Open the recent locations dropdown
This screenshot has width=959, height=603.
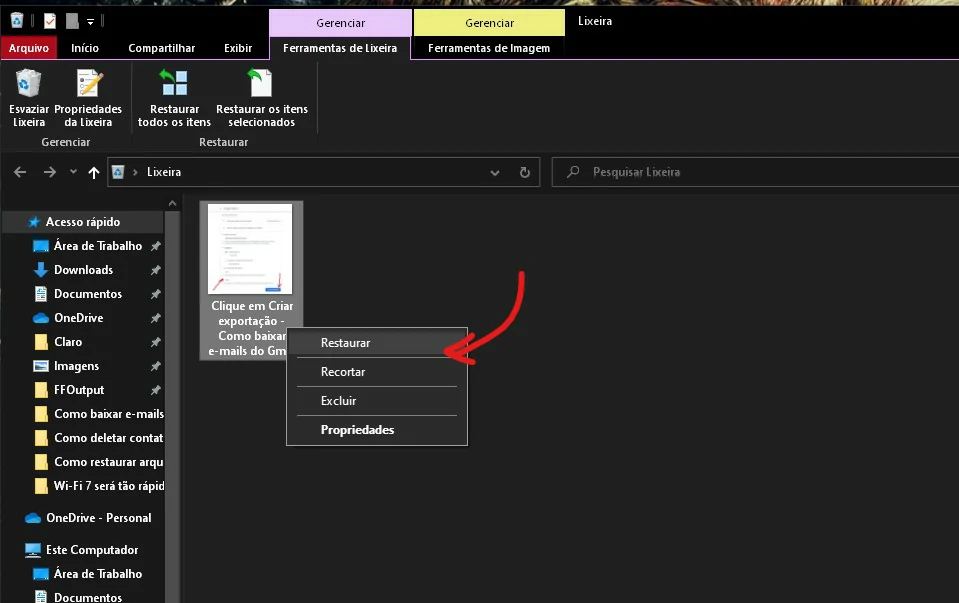(x=73, y=172)
